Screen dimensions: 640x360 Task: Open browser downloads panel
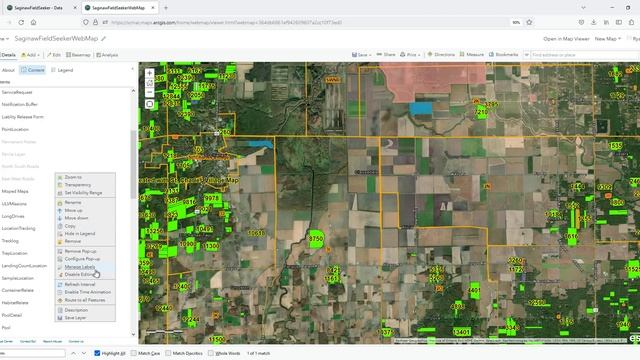tap(594, 22)
